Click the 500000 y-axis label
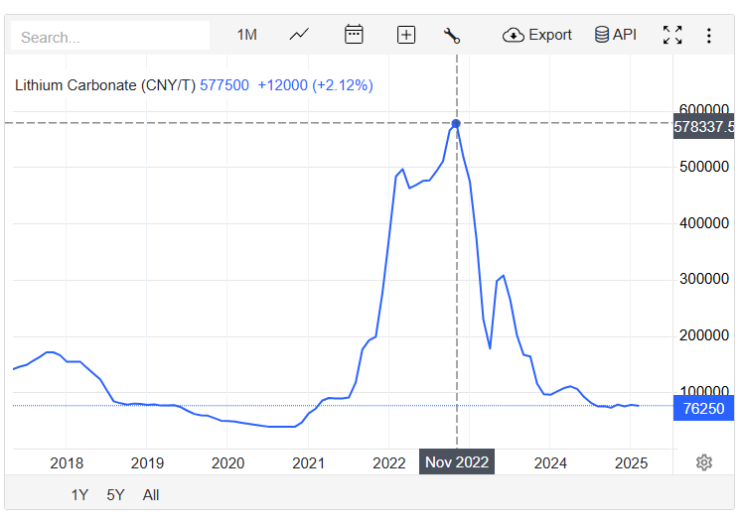The image size is (743, 523). 704,167
